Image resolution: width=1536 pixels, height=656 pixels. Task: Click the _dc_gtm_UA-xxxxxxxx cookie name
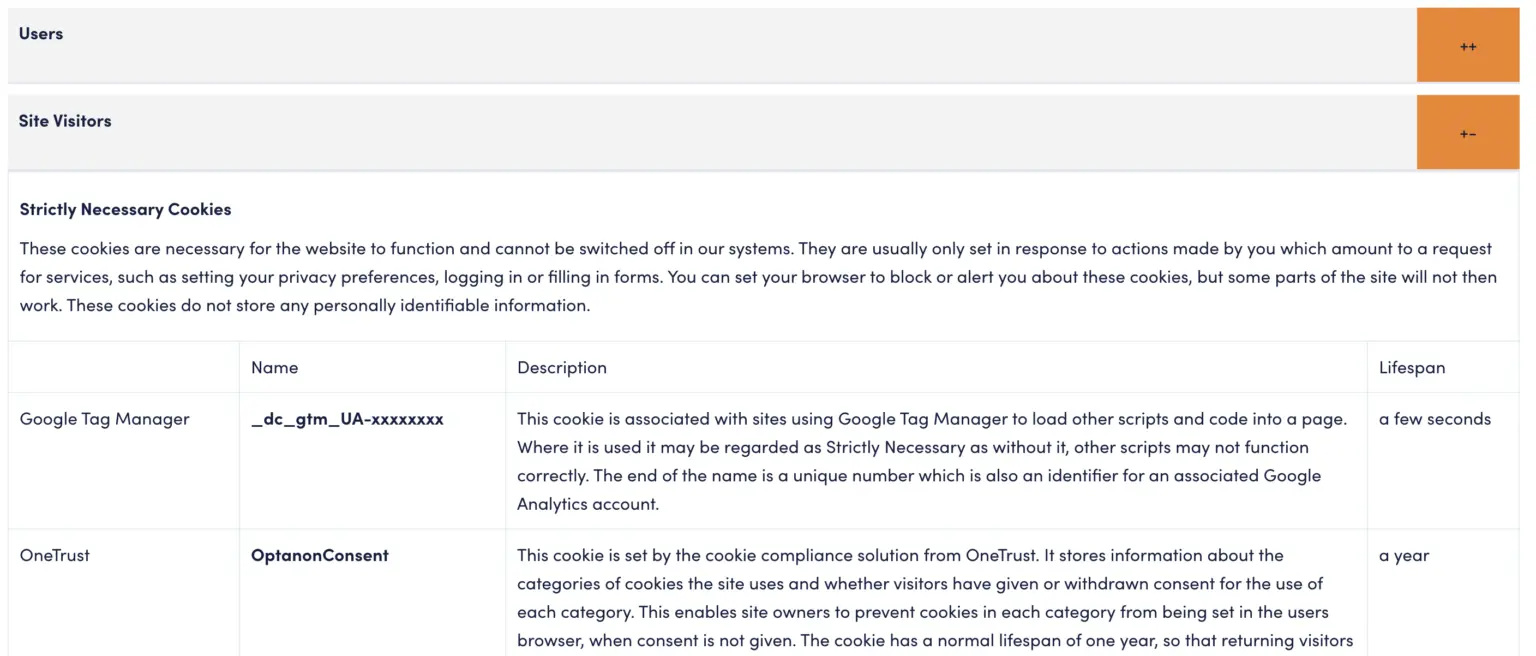click(347, 419)
